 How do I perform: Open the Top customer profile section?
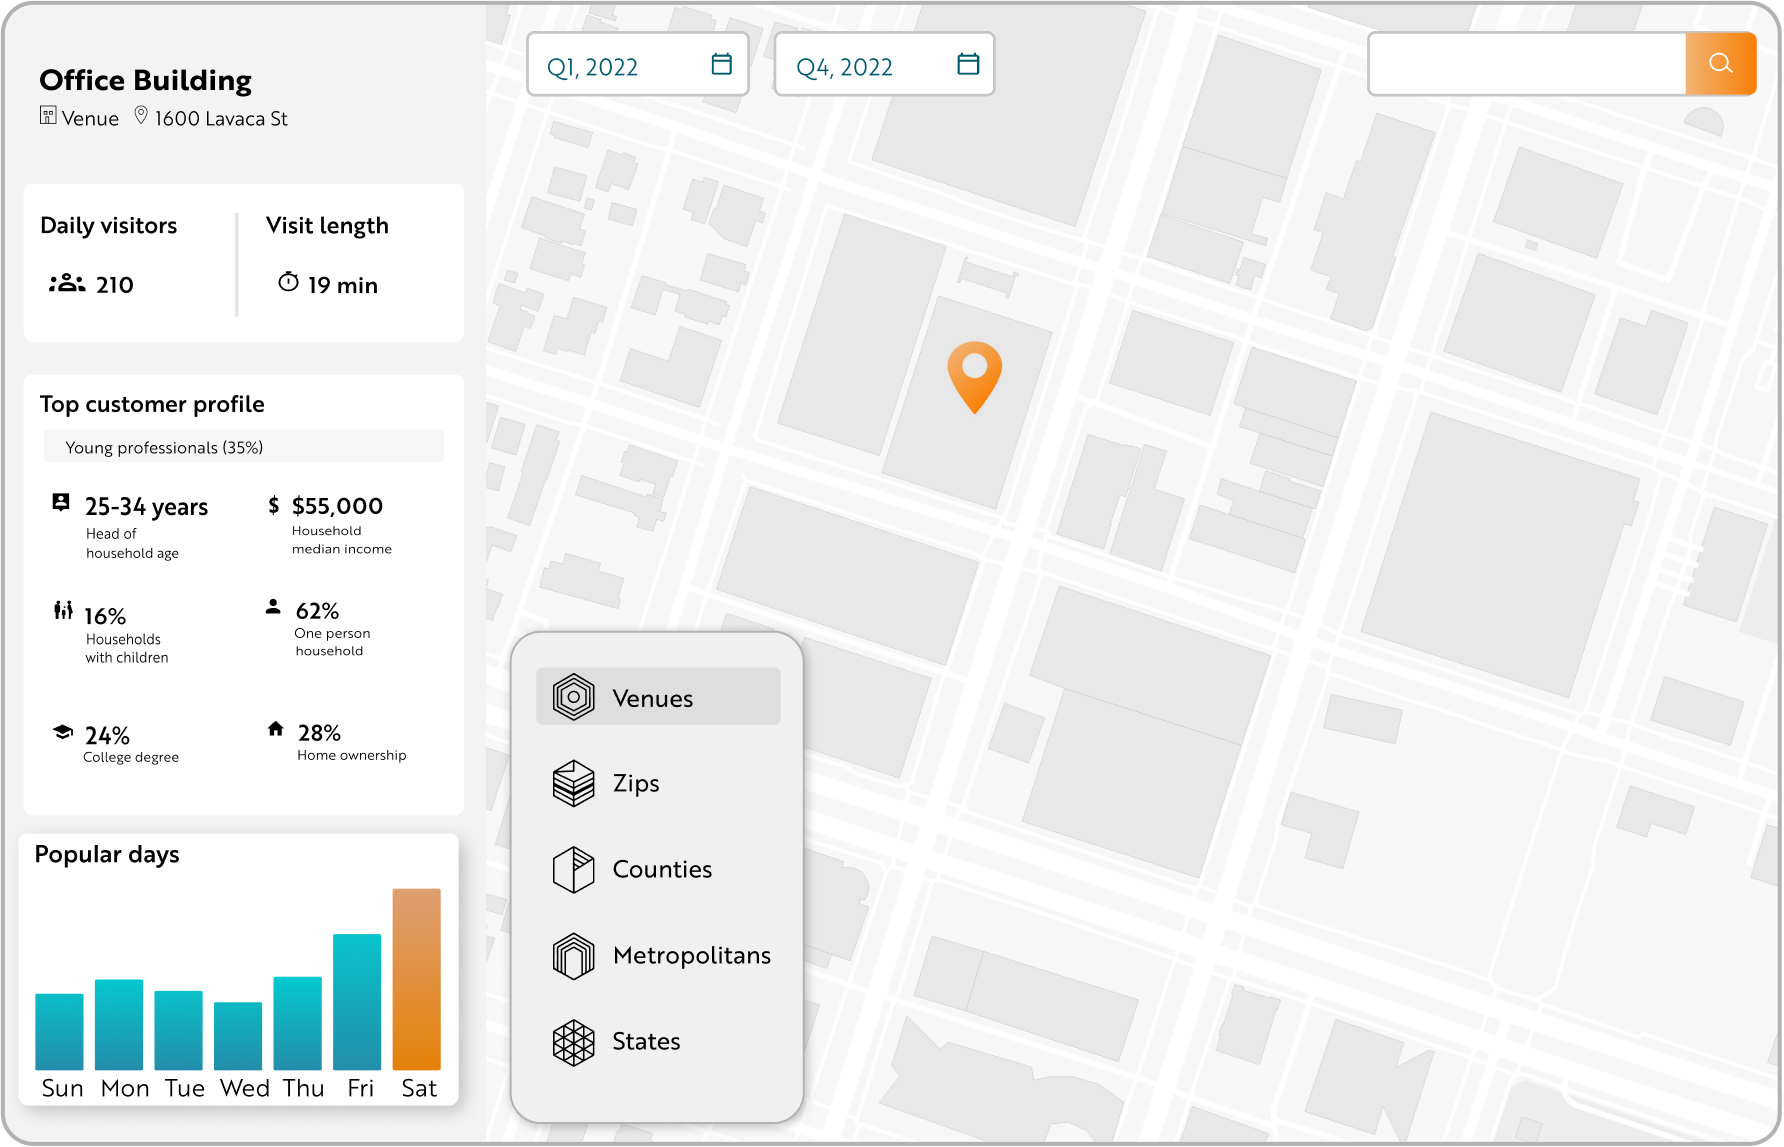click(x=151, y=404)
